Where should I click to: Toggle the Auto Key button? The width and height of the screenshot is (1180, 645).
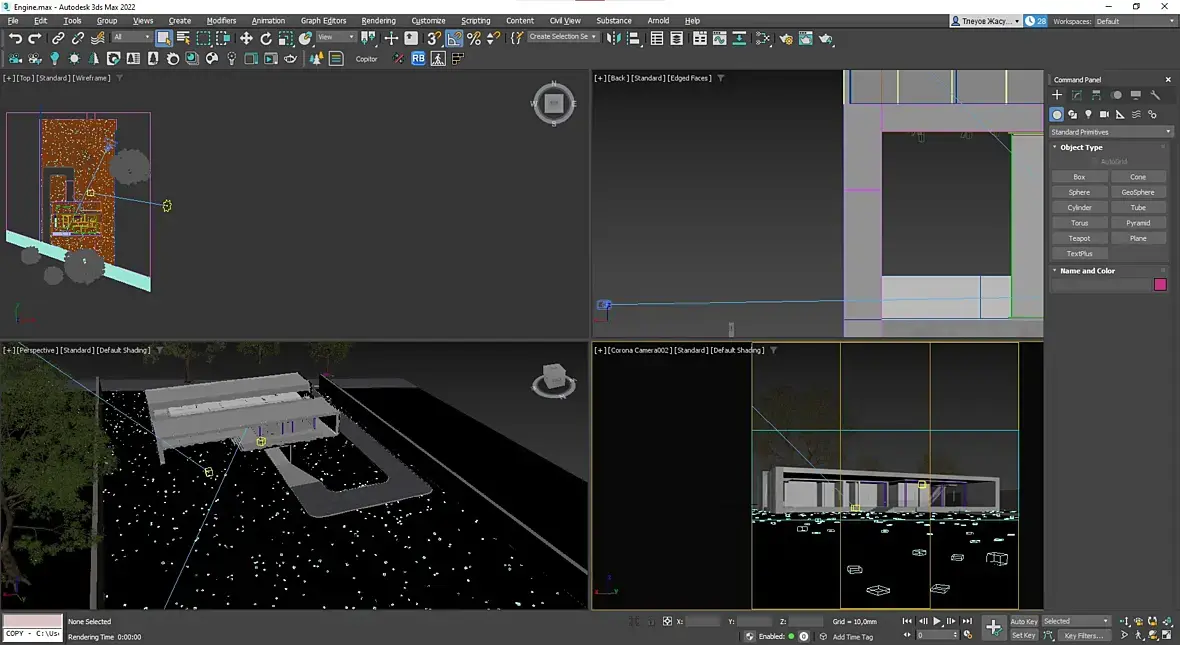coord(1023,621)
